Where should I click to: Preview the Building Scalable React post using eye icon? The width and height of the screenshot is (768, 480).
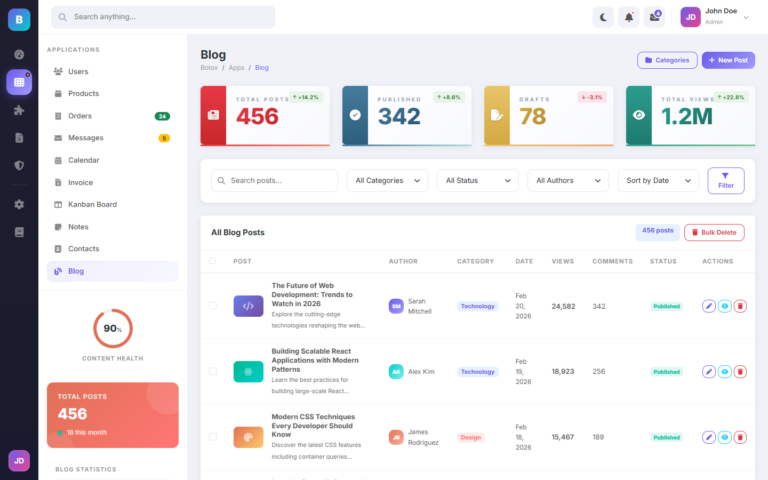[725, 371]
